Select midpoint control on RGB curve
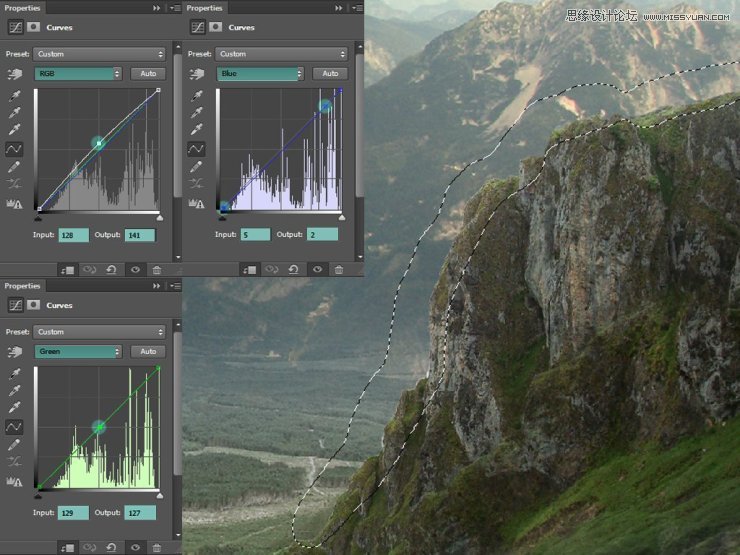The image size is (740, 555). (x=99, y=143)
